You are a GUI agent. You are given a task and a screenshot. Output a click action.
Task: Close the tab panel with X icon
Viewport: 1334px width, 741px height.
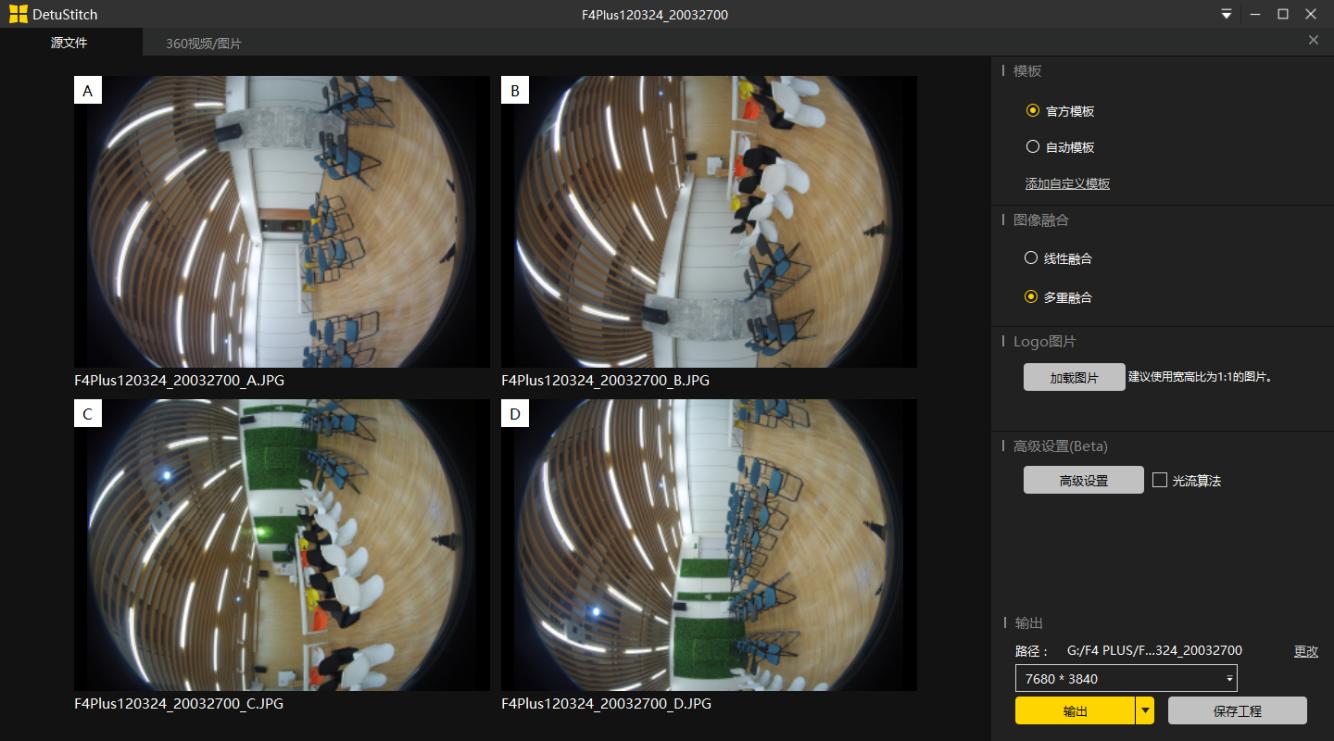1313,40
